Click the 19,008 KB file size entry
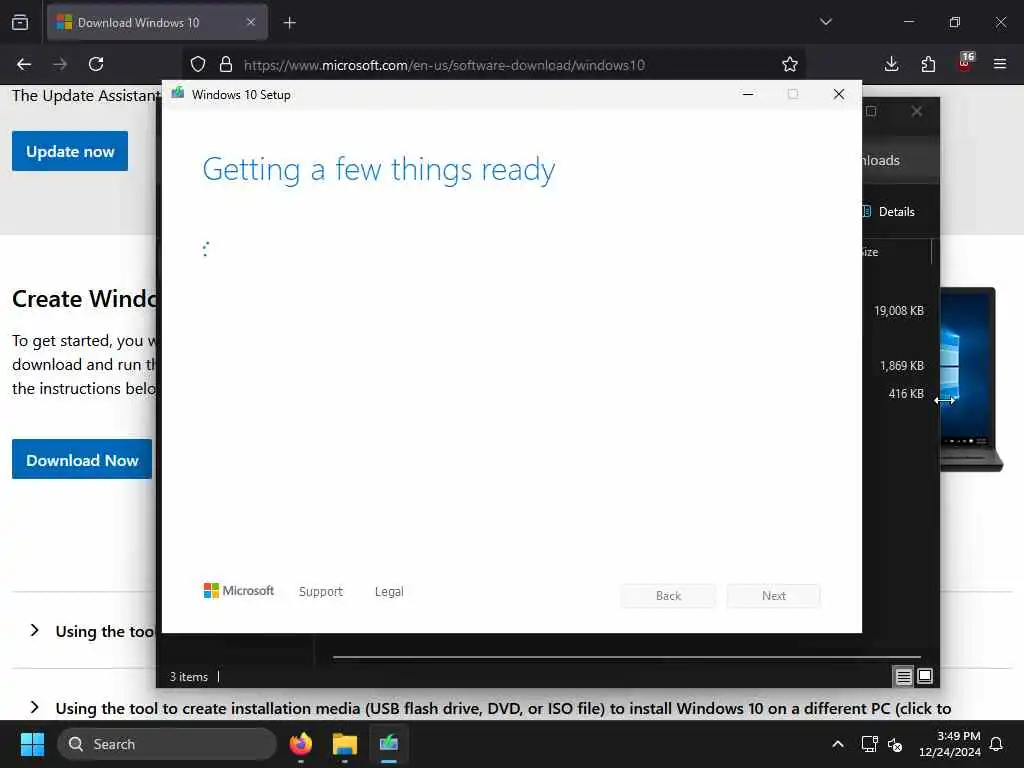 tap(899, 311)
